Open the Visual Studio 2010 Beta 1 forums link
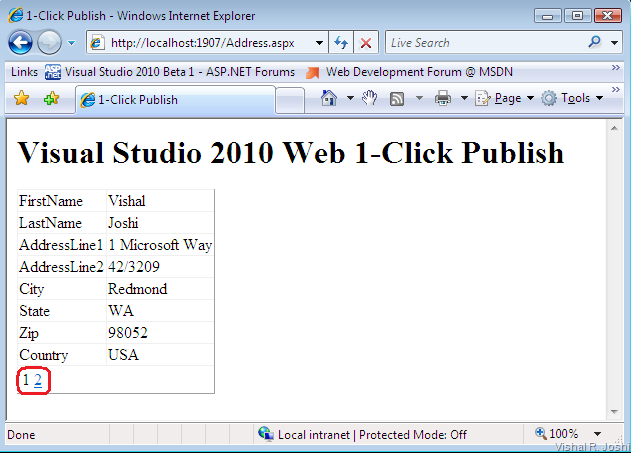The width and height of the screenshot is (631, 453). coord(180,72)
